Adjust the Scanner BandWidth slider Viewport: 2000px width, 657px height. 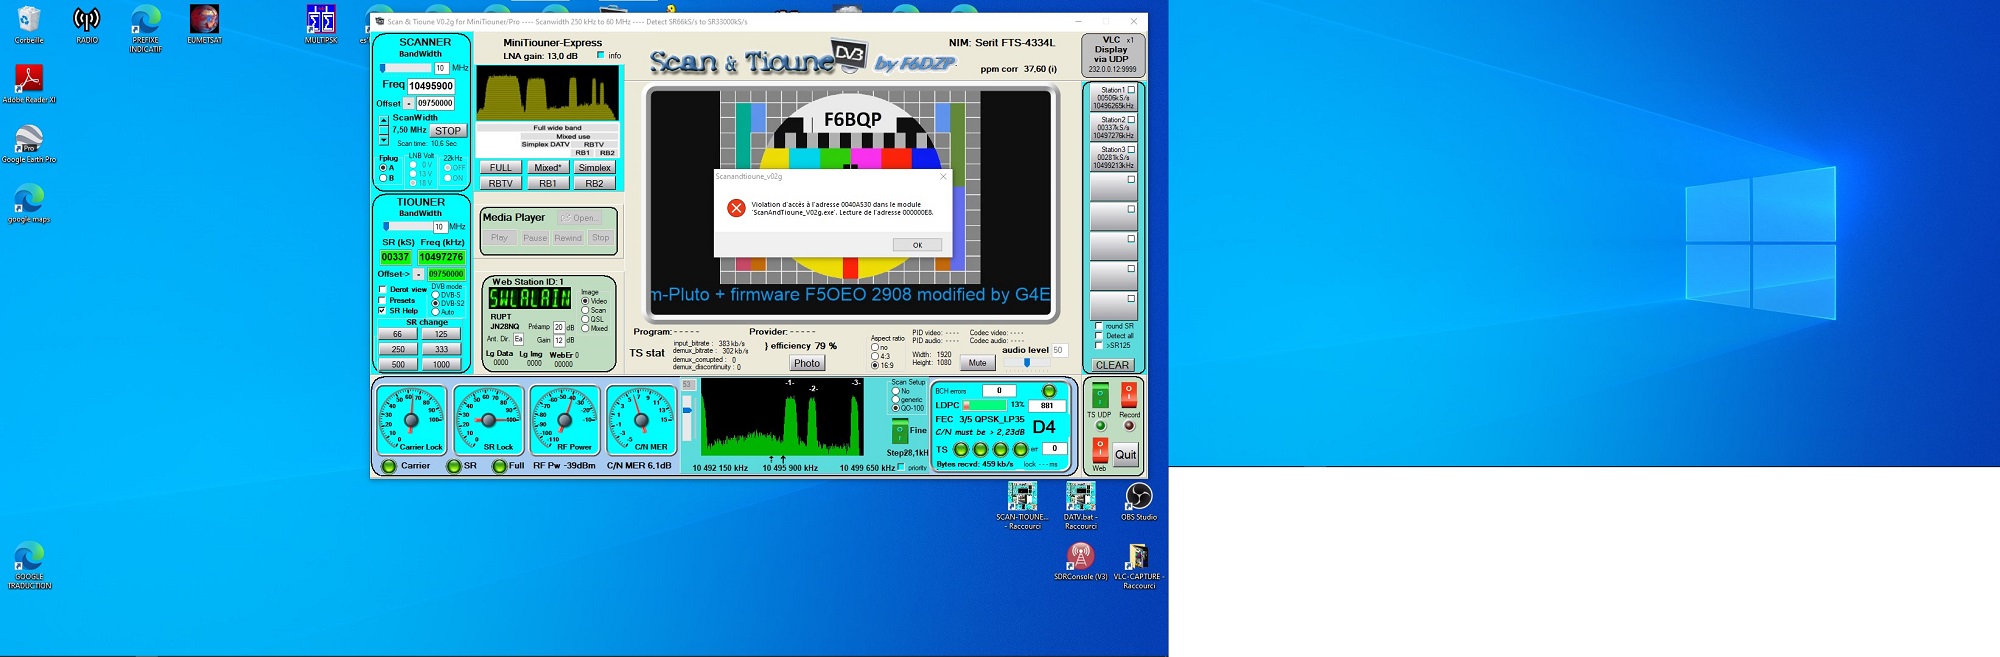(405, 68)
